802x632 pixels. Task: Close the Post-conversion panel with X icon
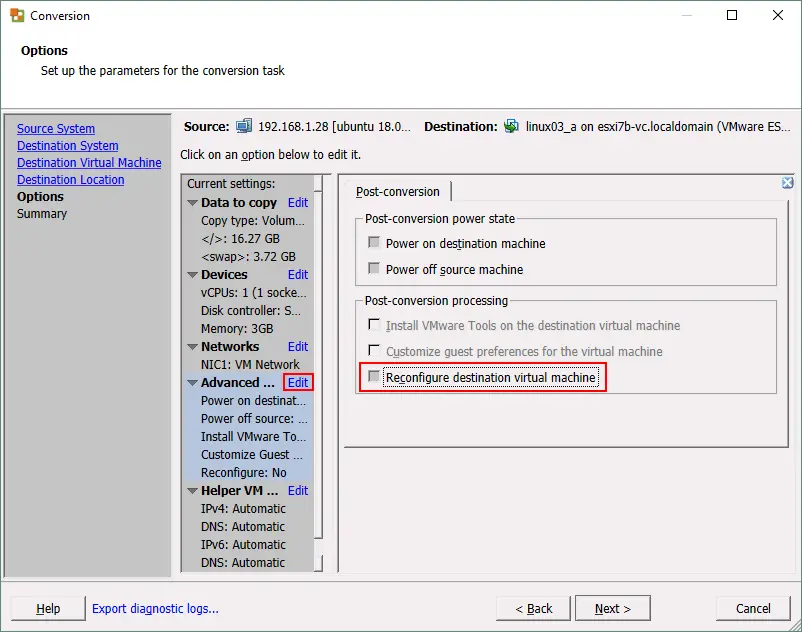788,183
